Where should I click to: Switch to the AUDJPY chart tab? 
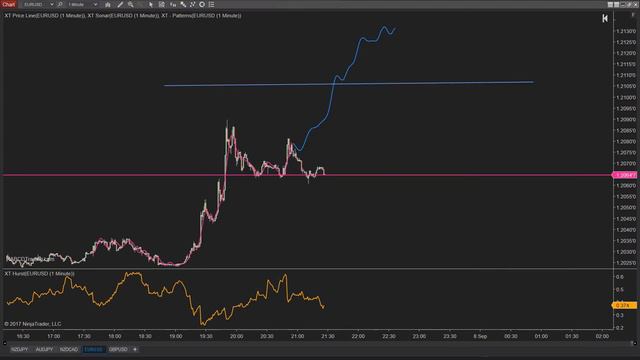coord(44,349)
